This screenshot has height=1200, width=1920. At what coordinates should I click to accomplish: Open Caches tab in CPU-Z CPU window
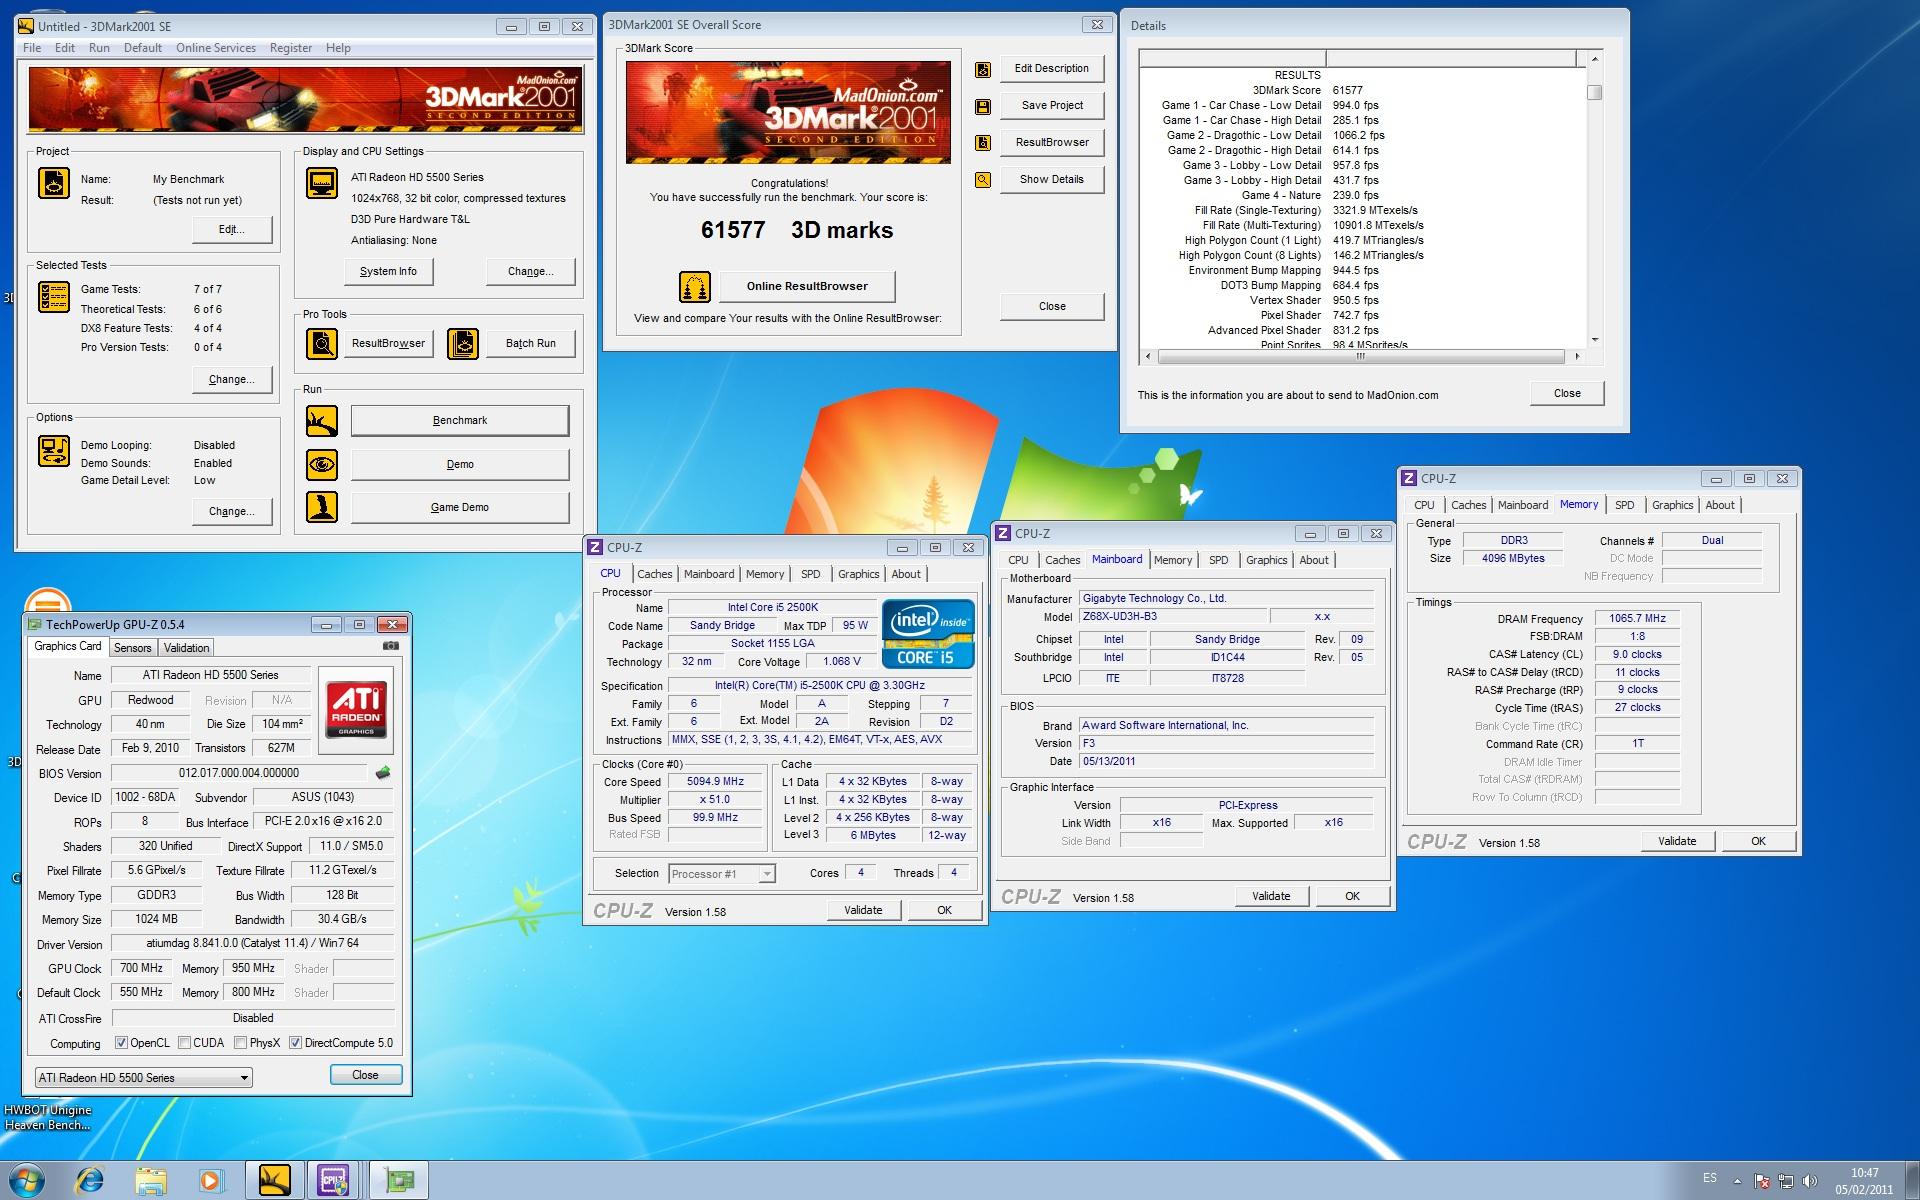pos(655,574)
